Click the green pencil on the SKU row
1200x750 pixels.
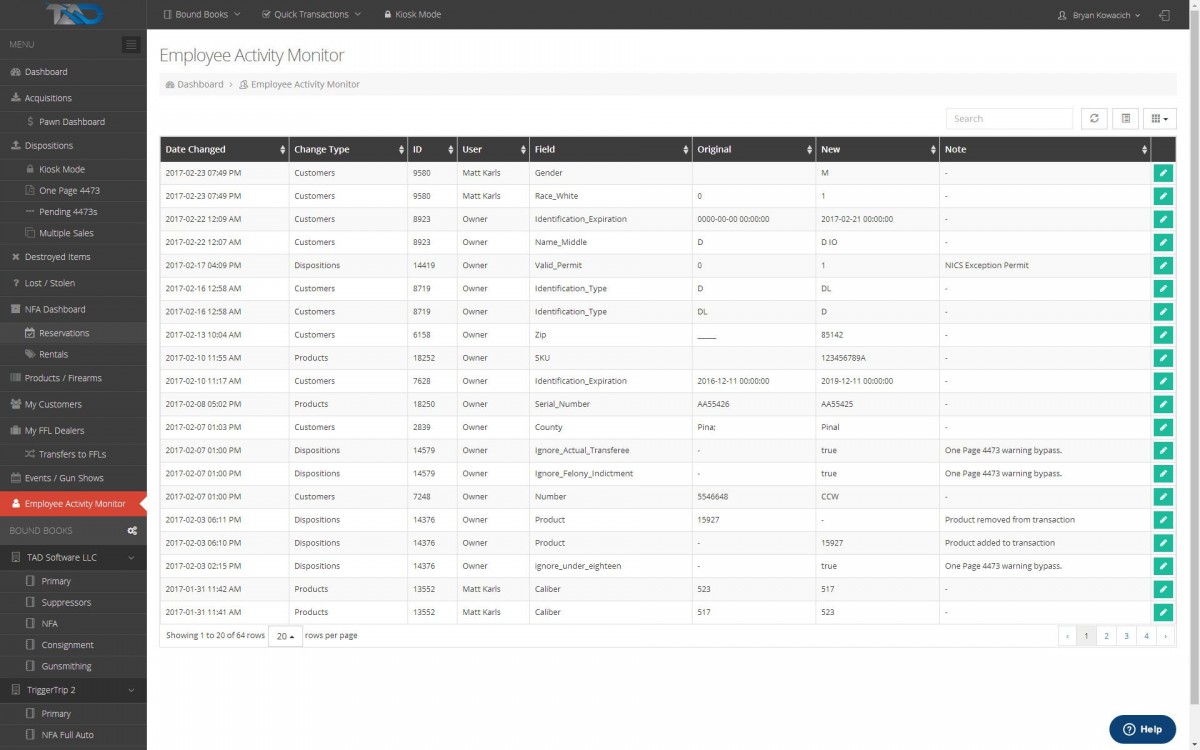[x=1163, y=357]
